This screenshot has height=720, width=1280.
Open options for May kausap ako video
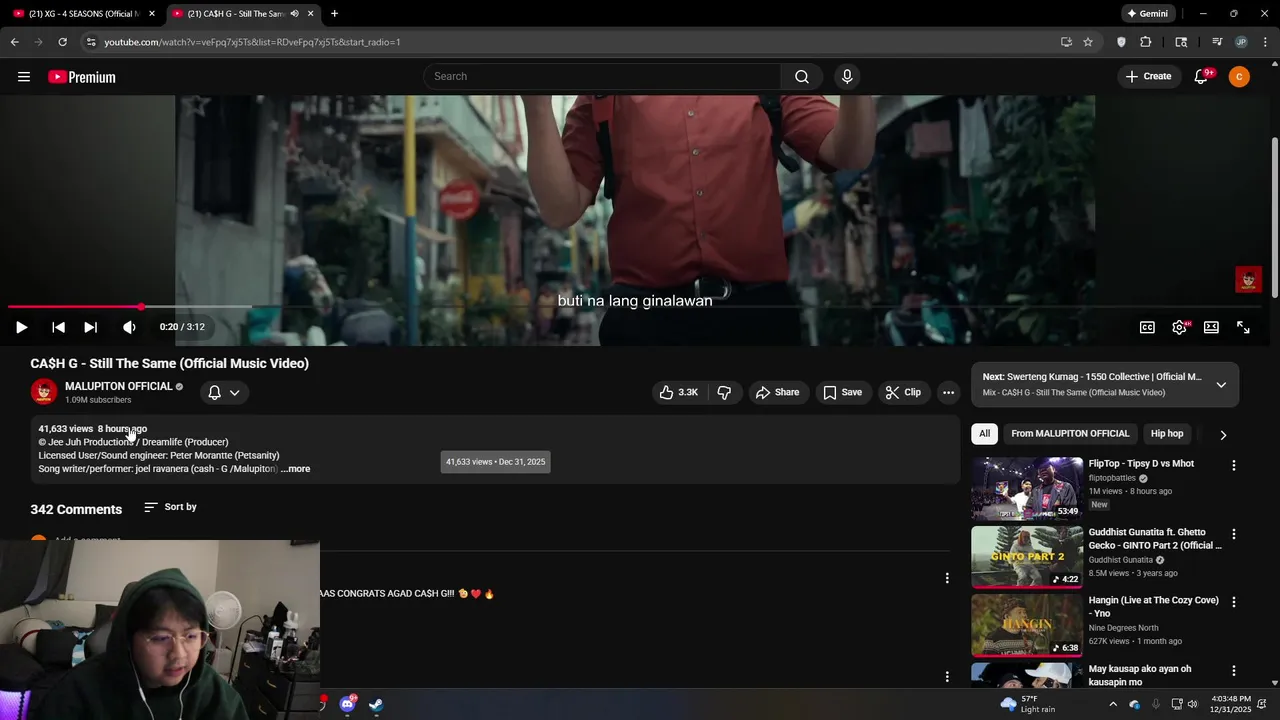click(1233, 671)
